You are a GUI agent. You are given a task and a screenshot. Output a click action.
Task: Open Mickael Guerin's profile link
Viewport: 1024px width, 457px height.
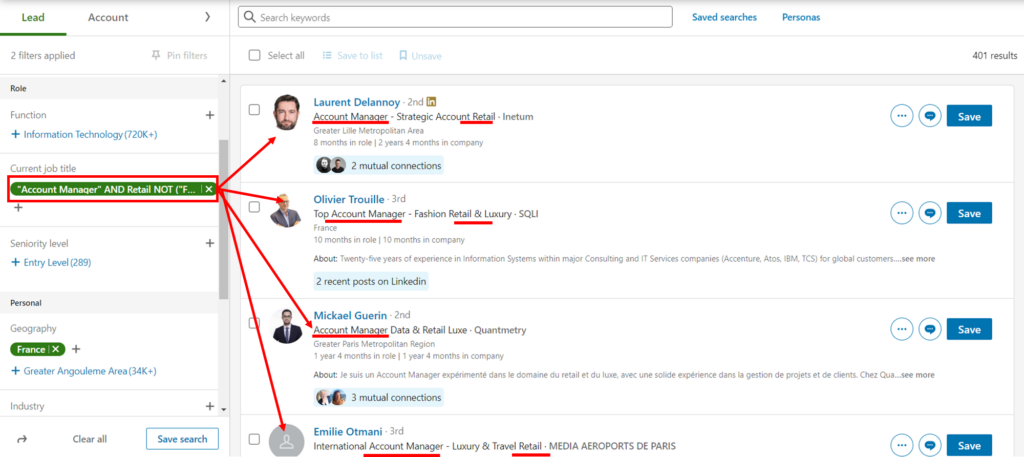pos(351,315)
